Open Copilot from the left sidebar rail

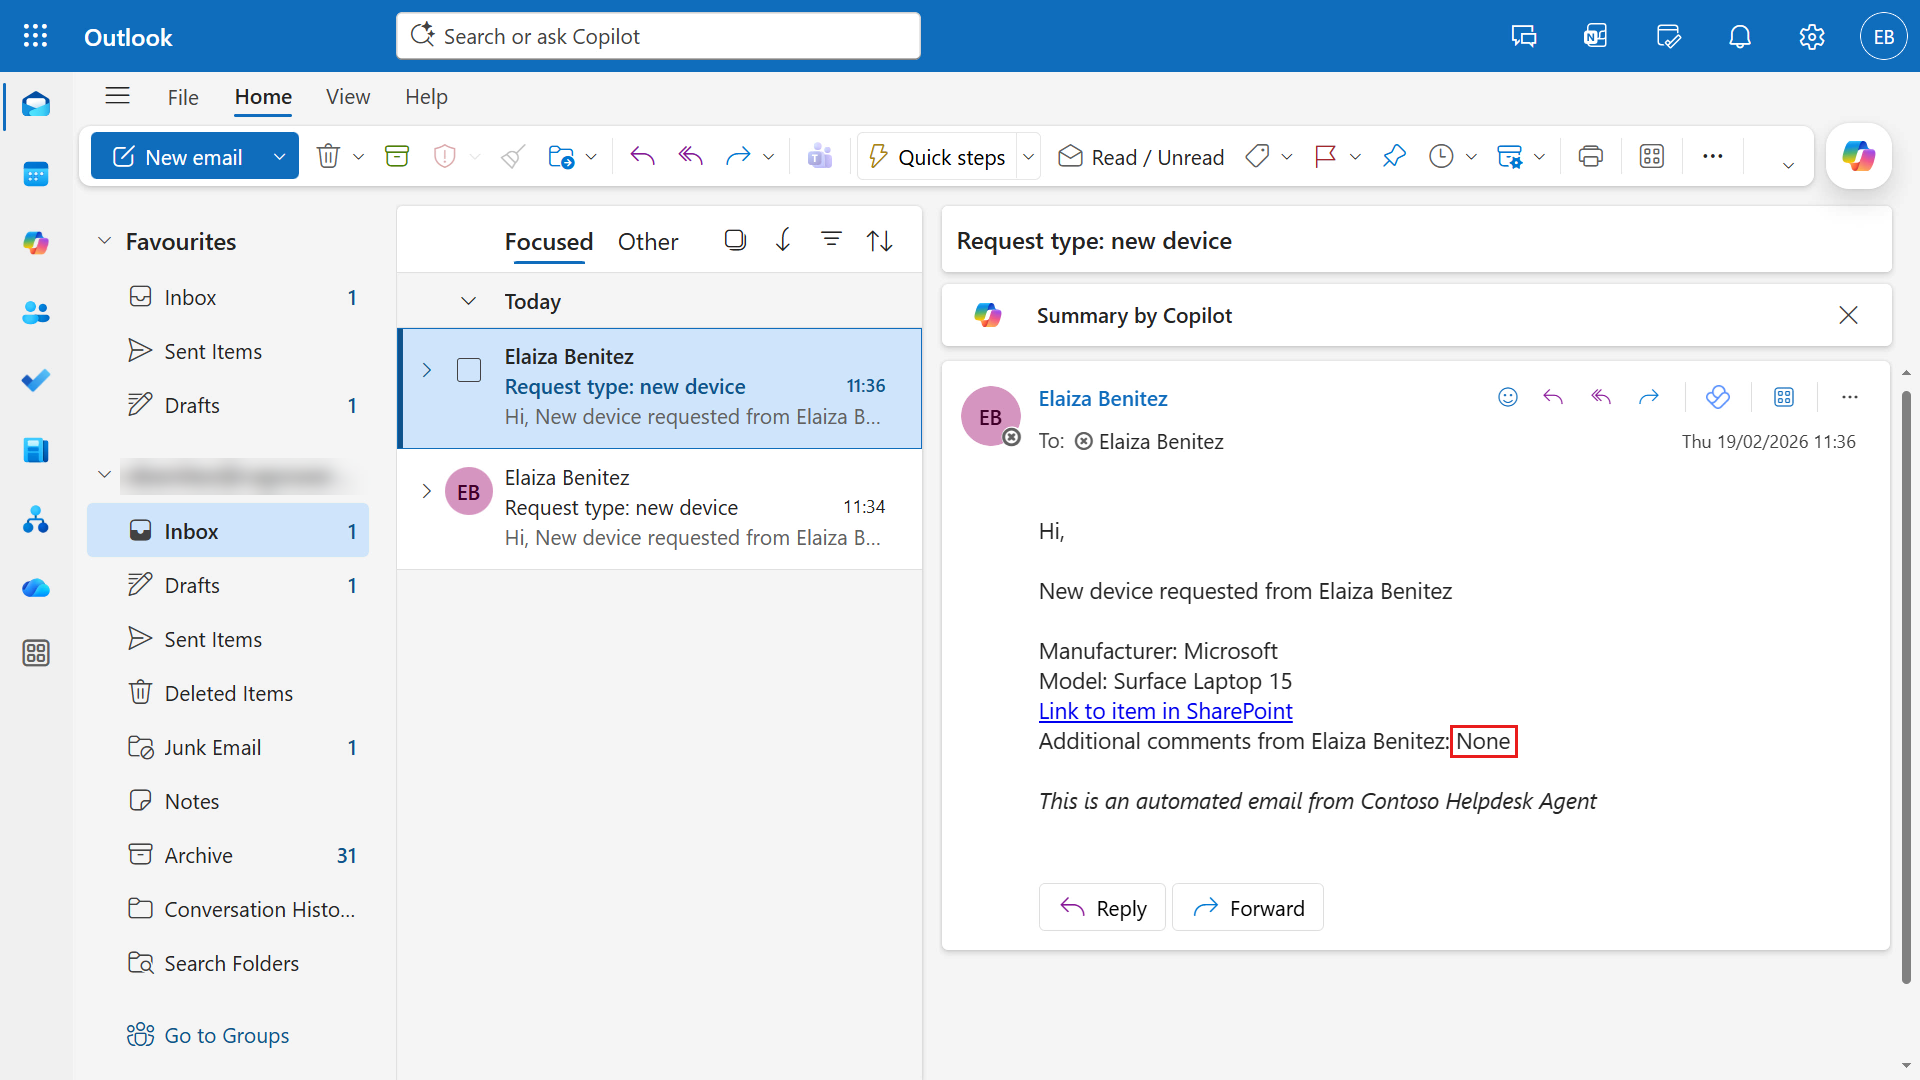point(36,242)
